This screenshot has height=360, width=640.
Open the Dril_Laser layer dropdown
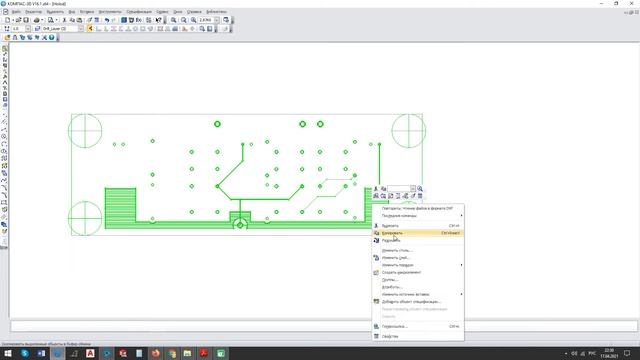pos(81,29)
